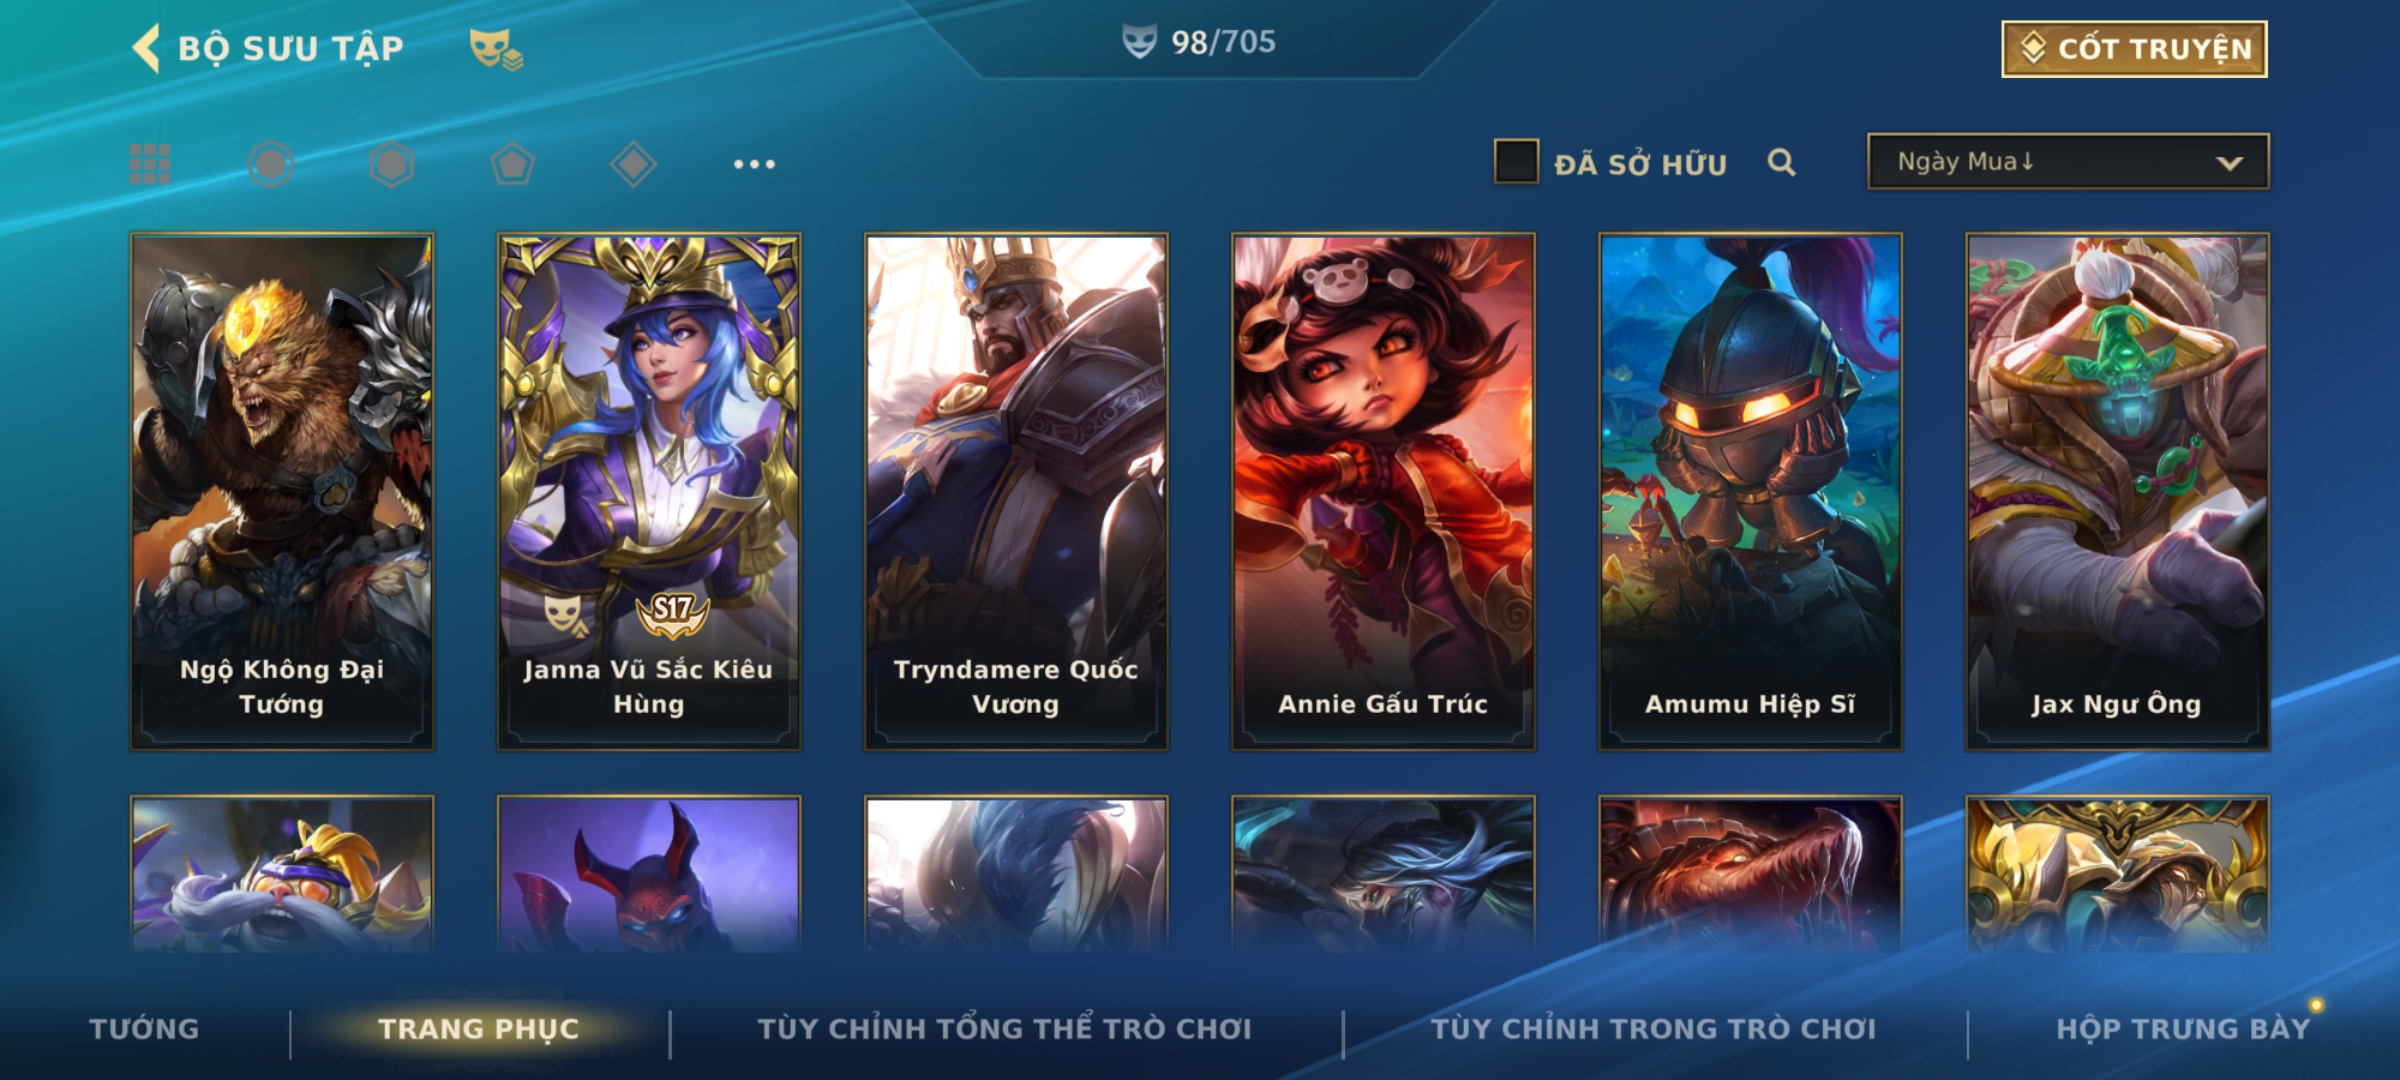Screen dimensions: 2400x1080
Task: Select the Trang Phục tab
Action: 479,1029
